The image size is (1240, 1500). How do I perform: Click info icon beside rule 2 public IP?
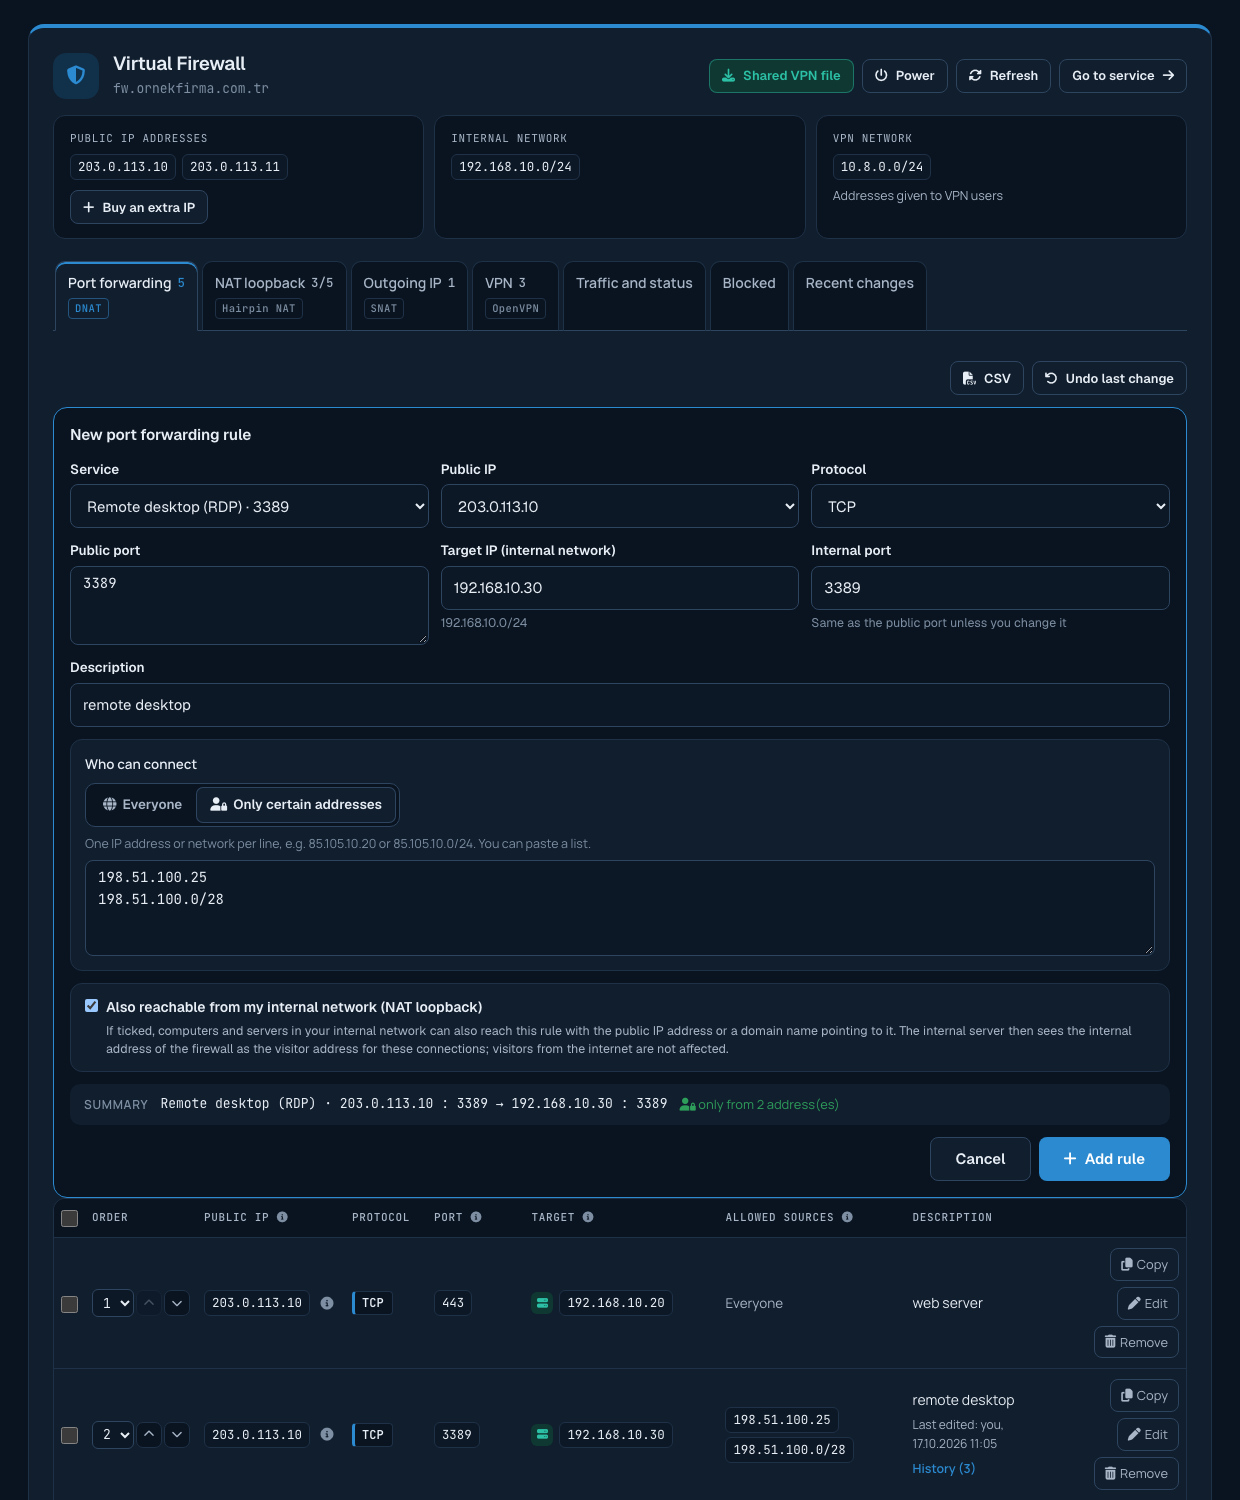pos(327,1434)
